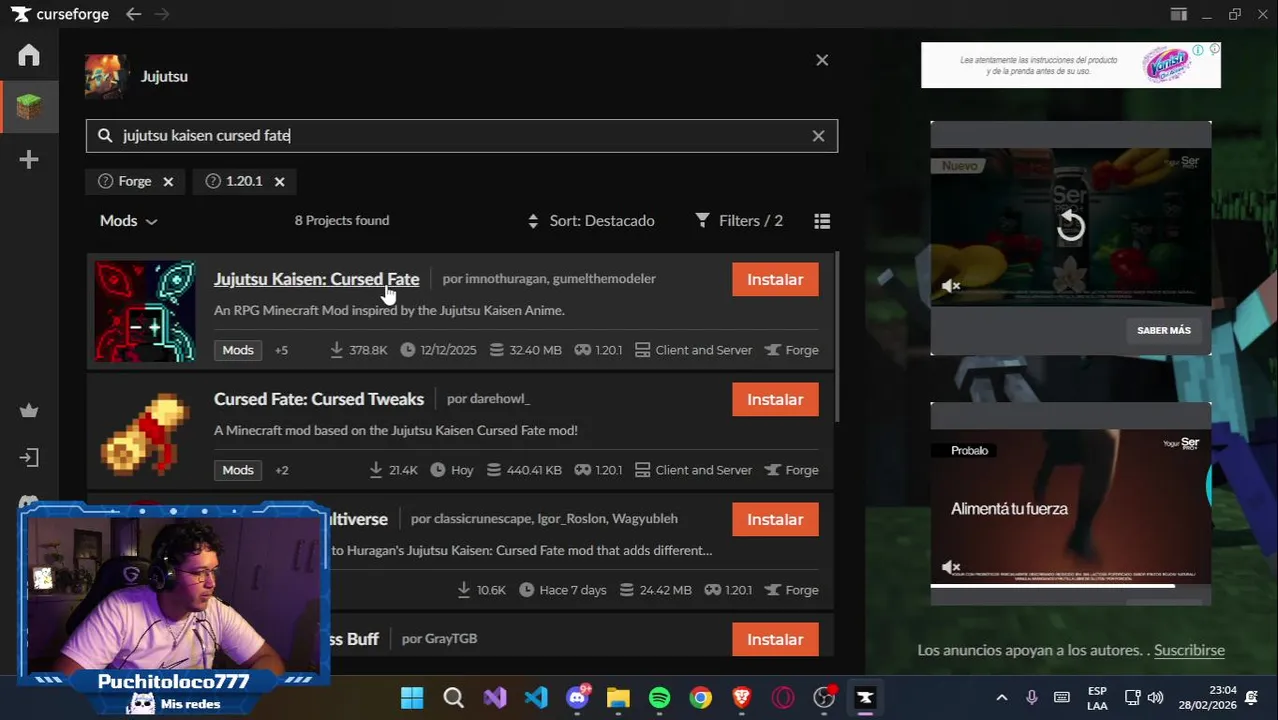Click the help icon on 1.20.1 chip
1278x720 pixels.
(x=212, y=181)
